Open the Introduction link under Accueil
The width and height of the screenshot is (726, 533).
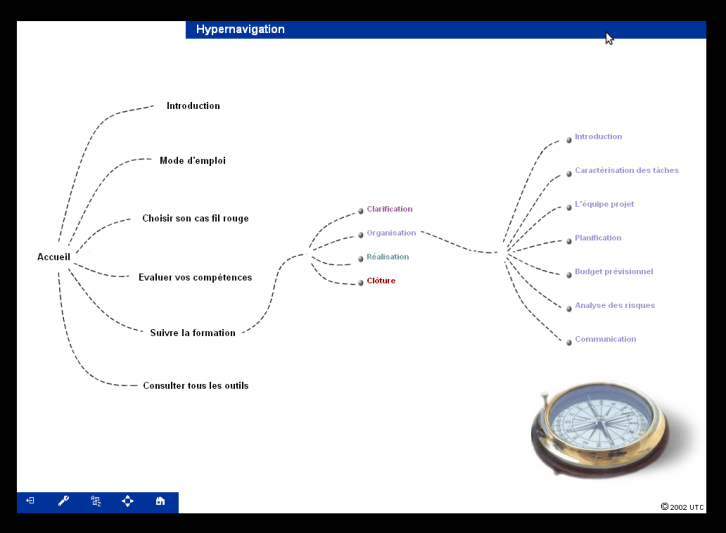(x=193, y=106)
